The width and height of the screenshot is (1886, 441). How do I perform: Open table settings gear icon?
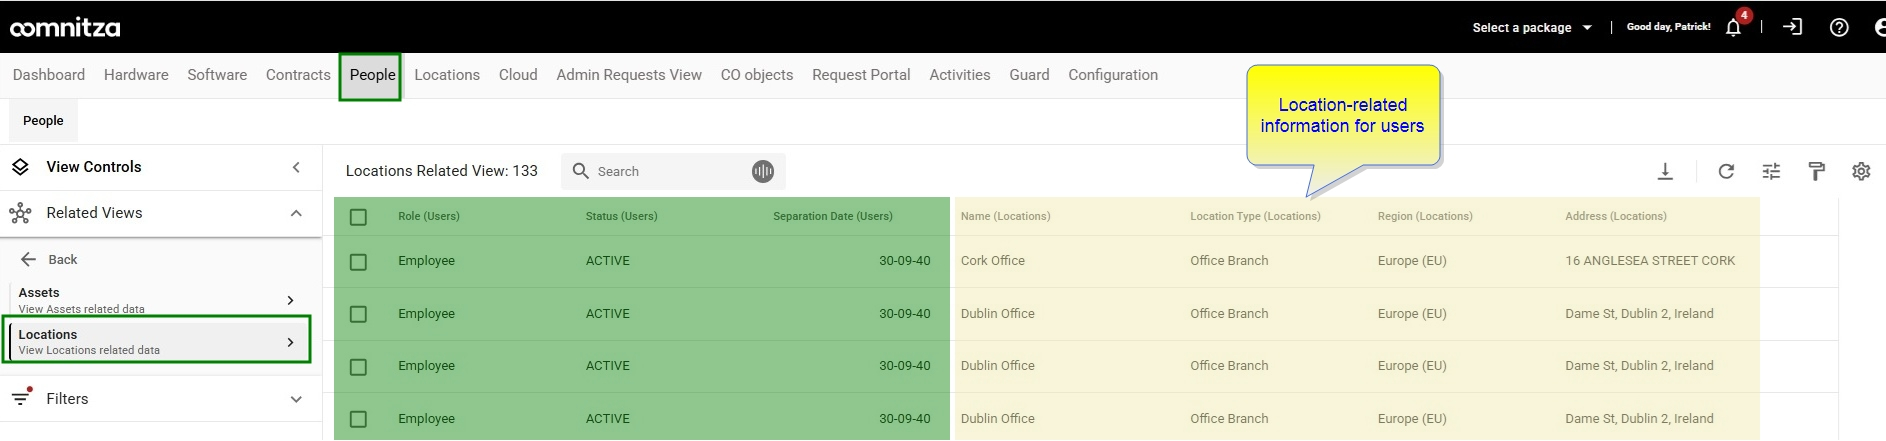click(x=1861, y=172)
